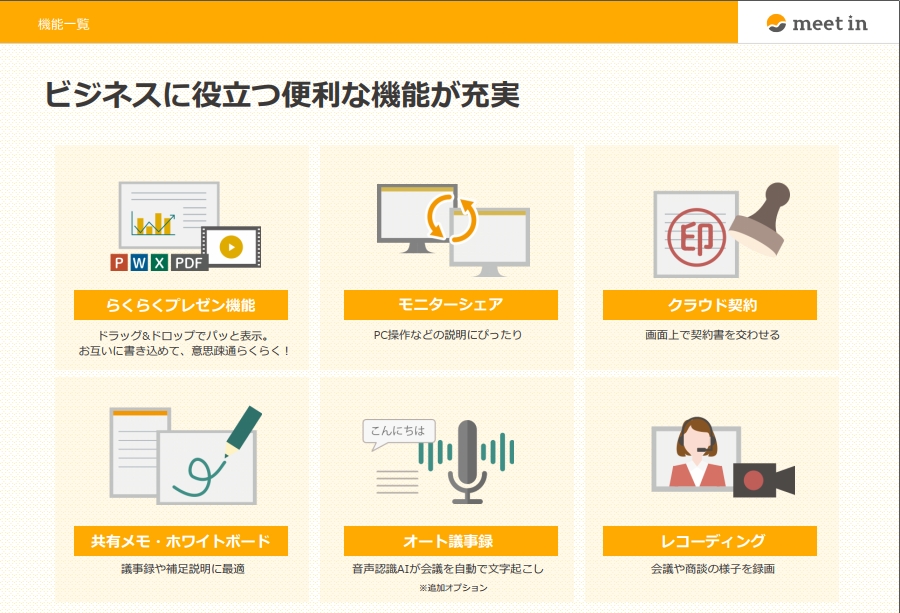
Task: Click the memo notepad page icon
Action: pyautogui.click(x=134, y=452)
